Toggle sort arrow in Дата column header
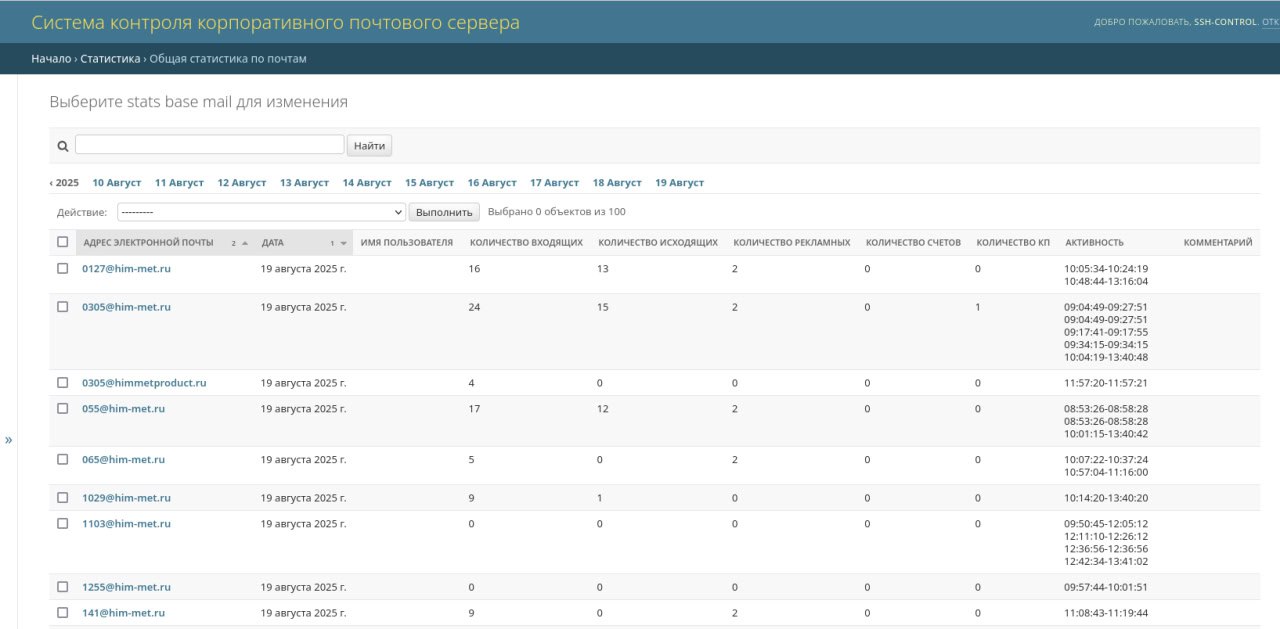 tap(344, 243)
